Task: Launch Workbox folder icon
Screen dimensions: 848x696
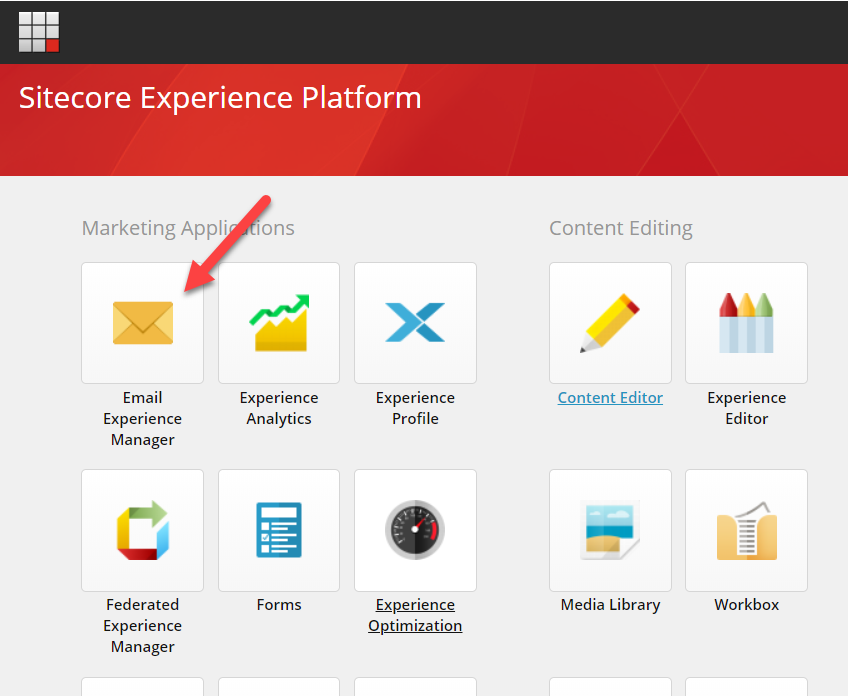Action: pyautogui.click(x=746, y=530)
